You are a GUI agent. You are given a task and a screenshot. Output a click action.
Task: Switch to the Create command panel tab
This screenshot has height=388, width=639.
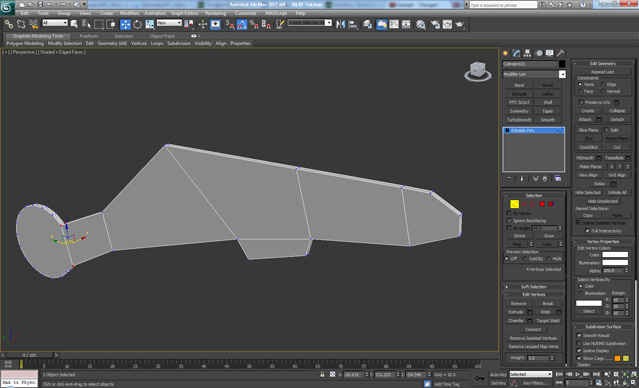click(x=505, y=53)
